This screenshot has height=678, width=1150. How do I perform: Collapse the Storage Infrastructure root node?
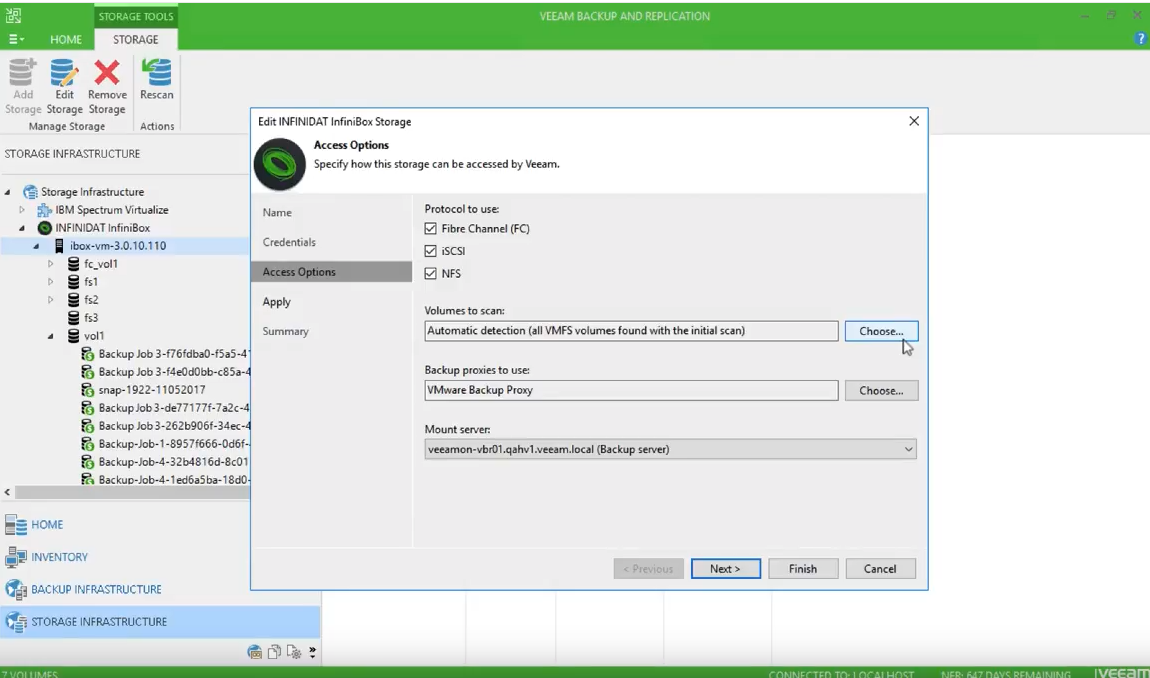coord(8,192)
